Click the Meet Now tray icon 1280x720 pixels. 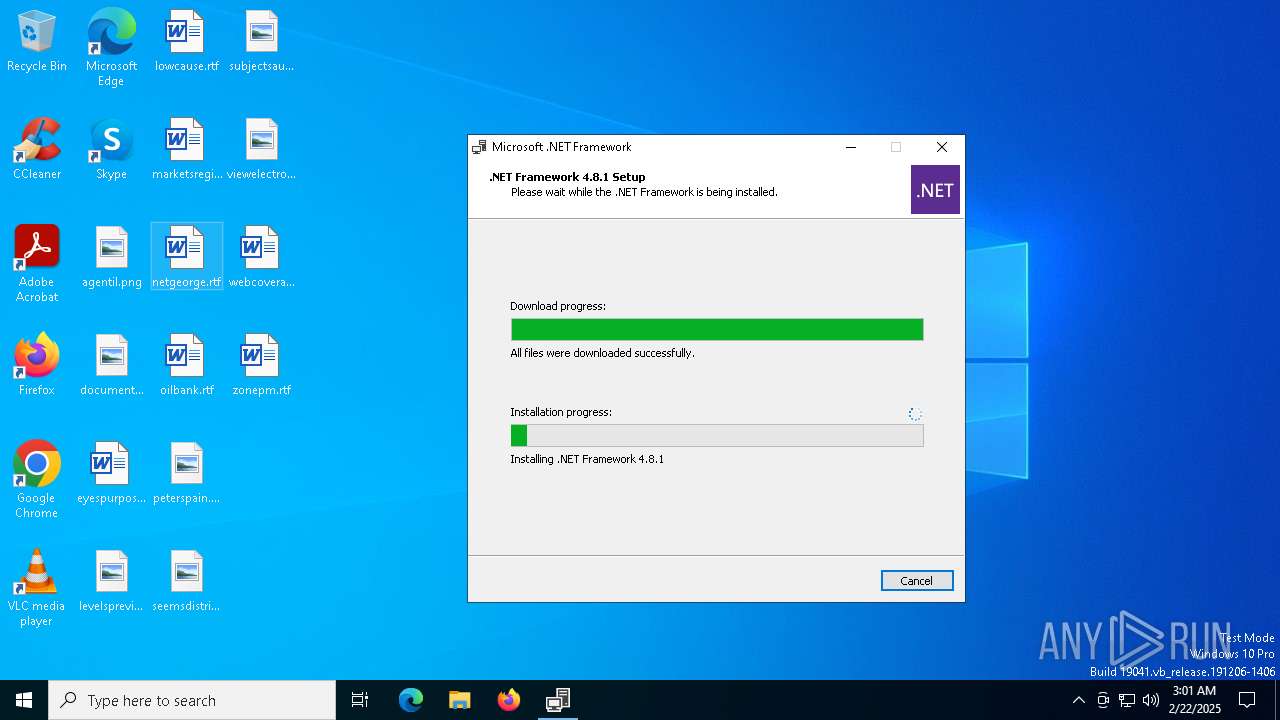click(x=1103, y=700)
